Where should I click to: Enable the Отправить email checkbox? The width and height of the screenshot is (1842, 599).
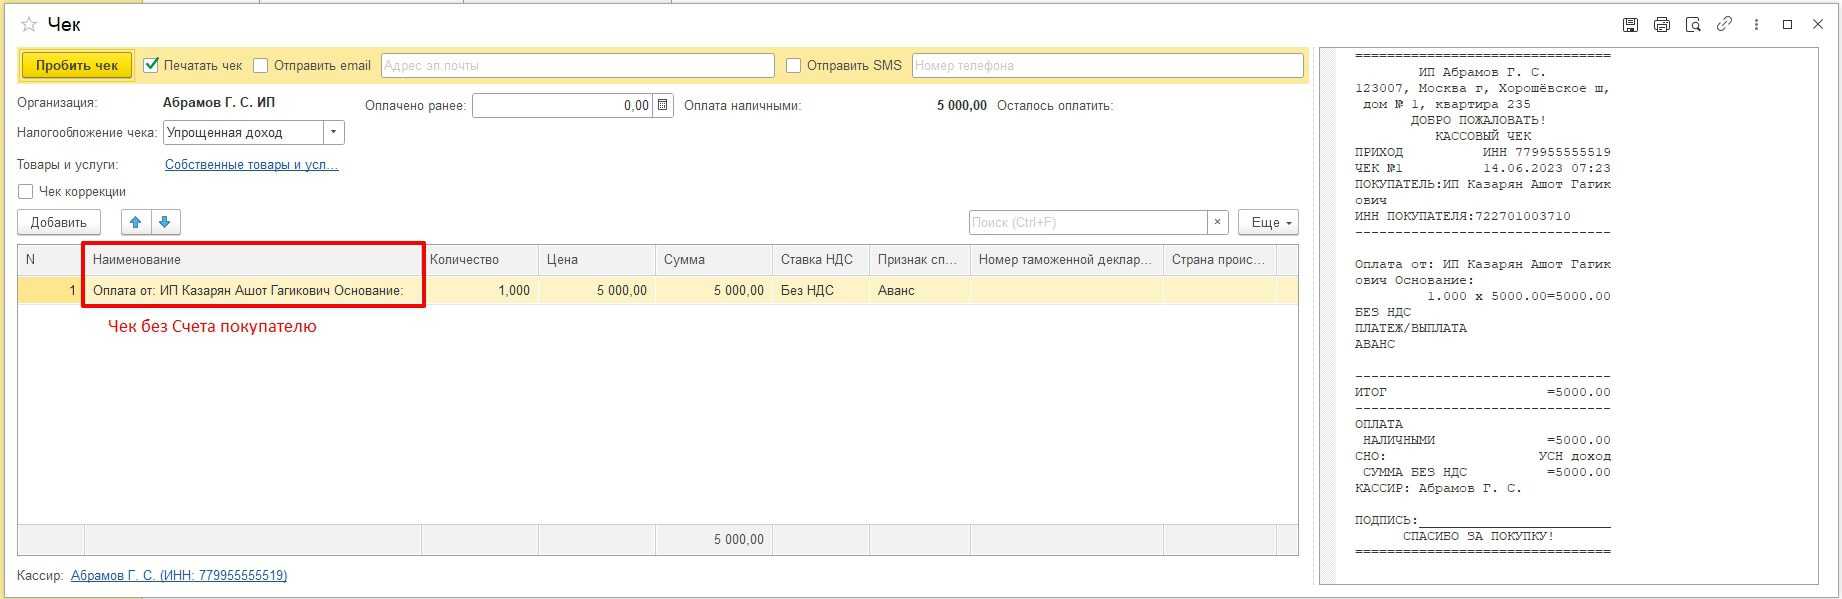click(x=261, y=65)
